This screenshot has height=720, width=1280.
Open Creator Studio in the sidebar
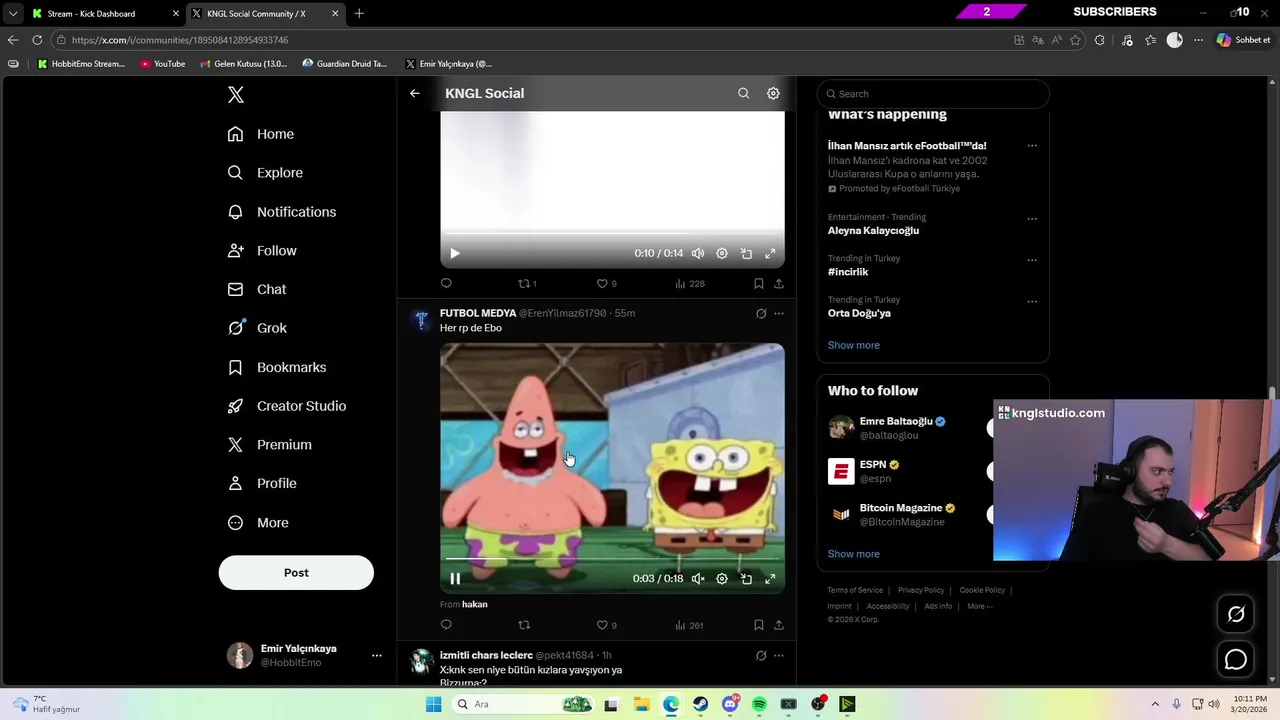287,406
